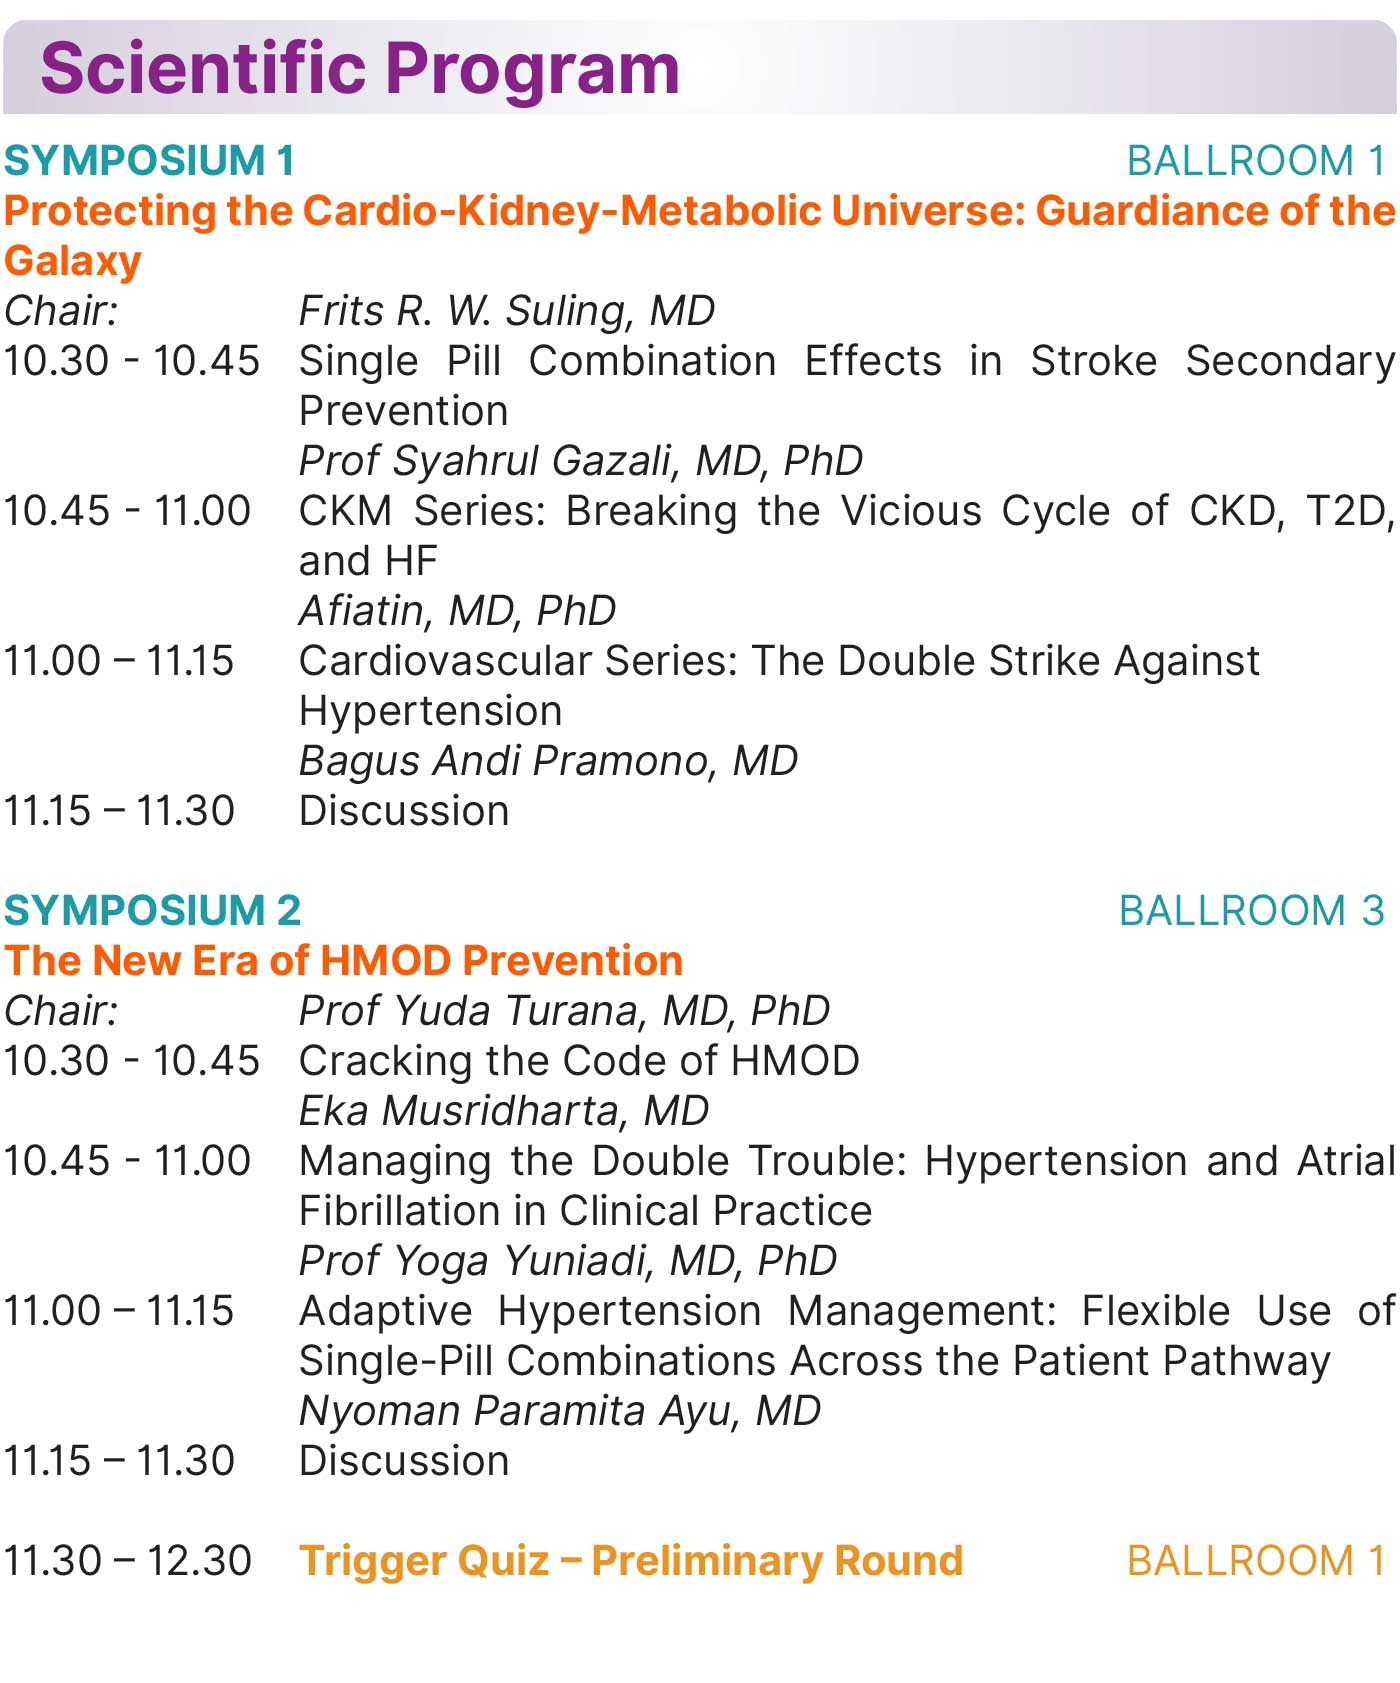Select Single Pill Combination Effects session

(x=846, y=362)
